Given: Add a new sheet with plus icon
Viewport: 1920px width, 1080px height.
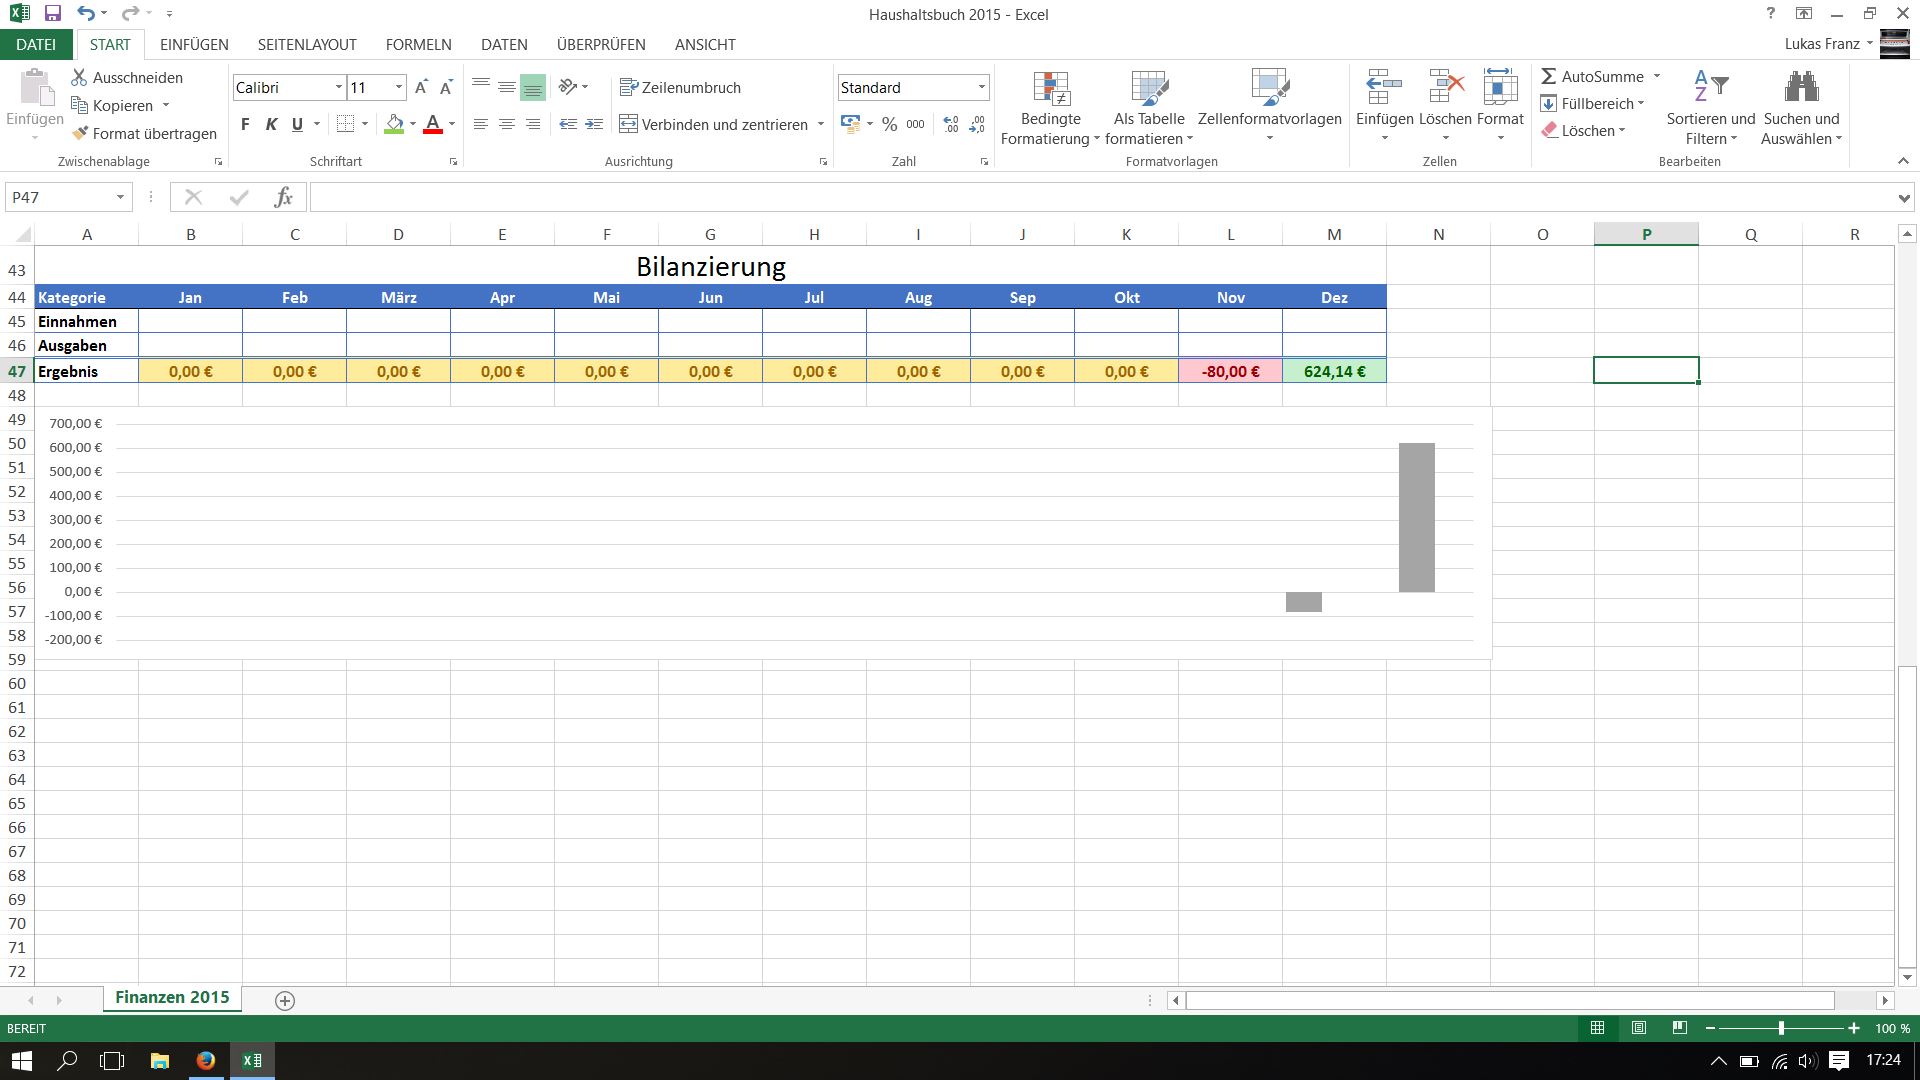Looking at the screenshot, I should [x=284, y=1001].
